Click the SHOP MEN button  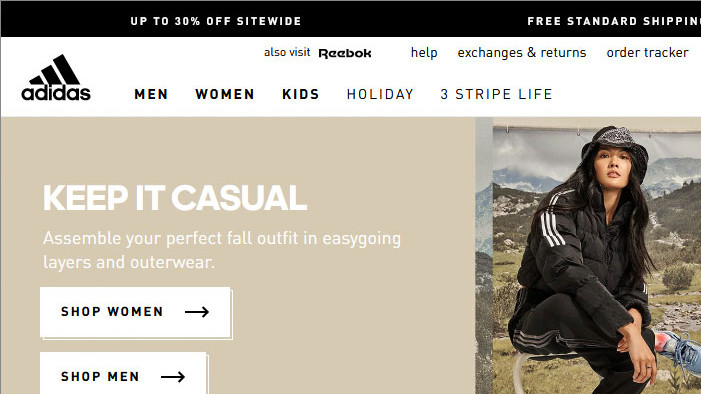(x=123, y=374)
